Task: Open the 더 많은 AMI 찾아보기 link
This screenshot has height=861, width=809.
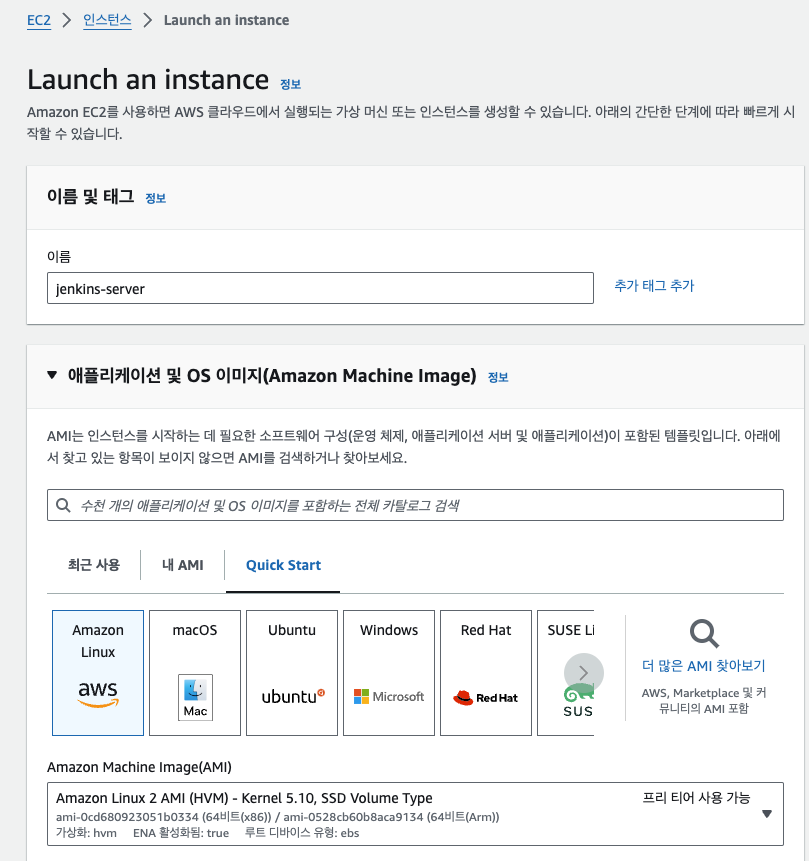Action: (x=704, y=666)
